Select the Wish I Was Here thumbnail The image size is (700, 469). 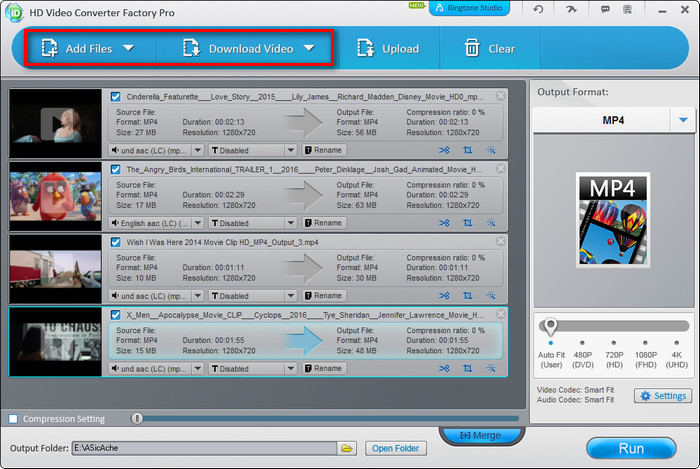tap(55, 269)
